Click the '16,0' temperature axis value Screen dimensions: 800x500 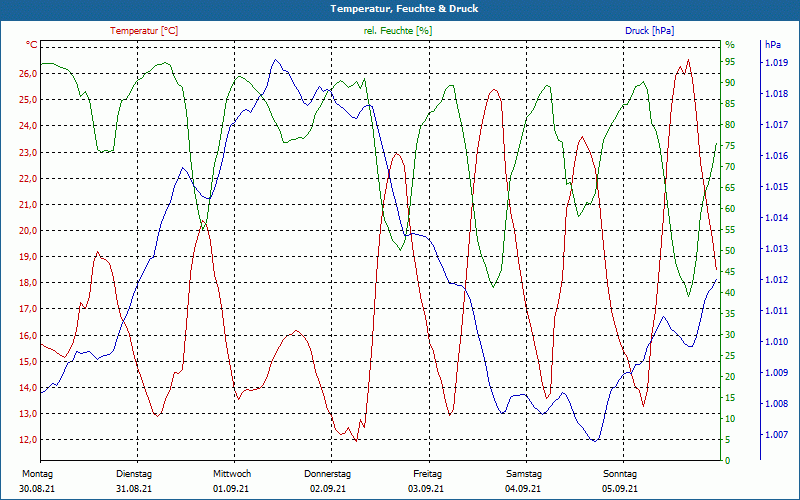(28, 335)
